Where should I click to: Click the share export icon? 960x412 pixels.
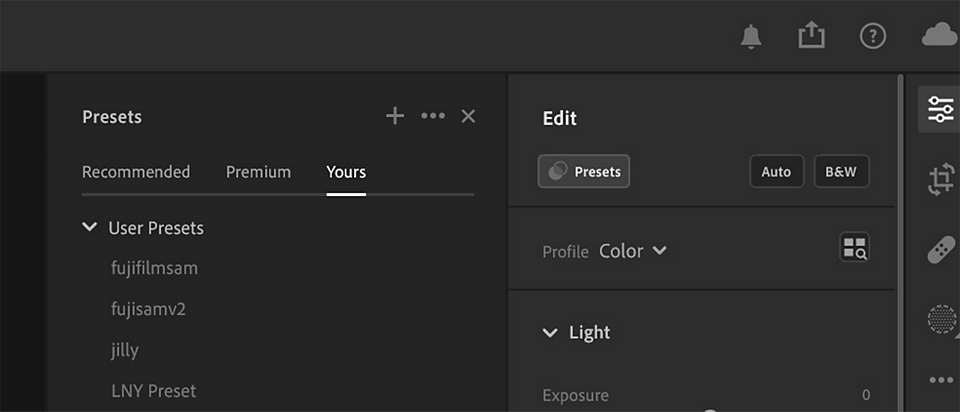click(x=811, y=36)
